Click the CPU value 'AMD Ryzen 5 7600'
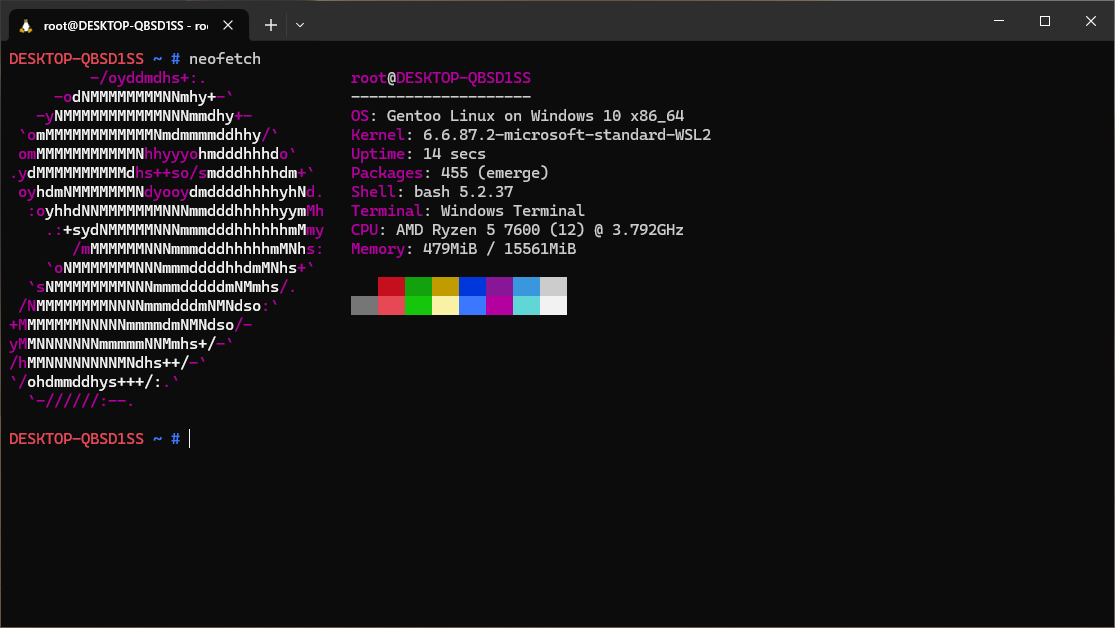The image size is (1115, 628). (468, 230)
